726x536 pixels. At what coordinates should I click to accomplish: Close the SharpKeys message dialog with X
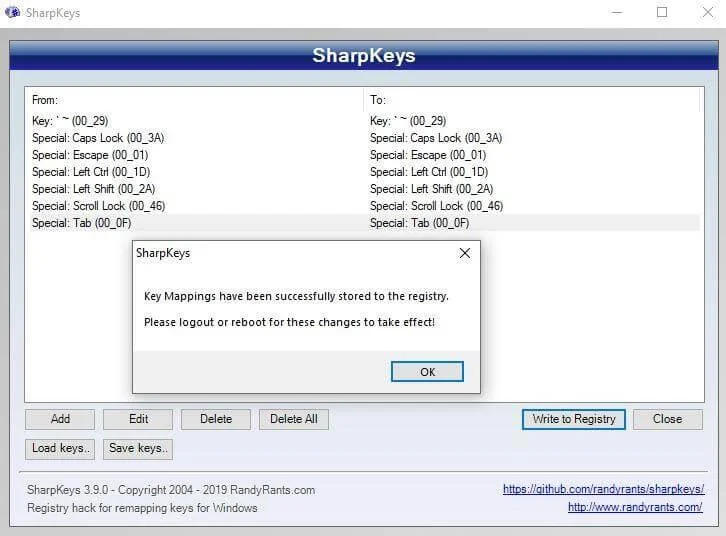tap(464, 253)
